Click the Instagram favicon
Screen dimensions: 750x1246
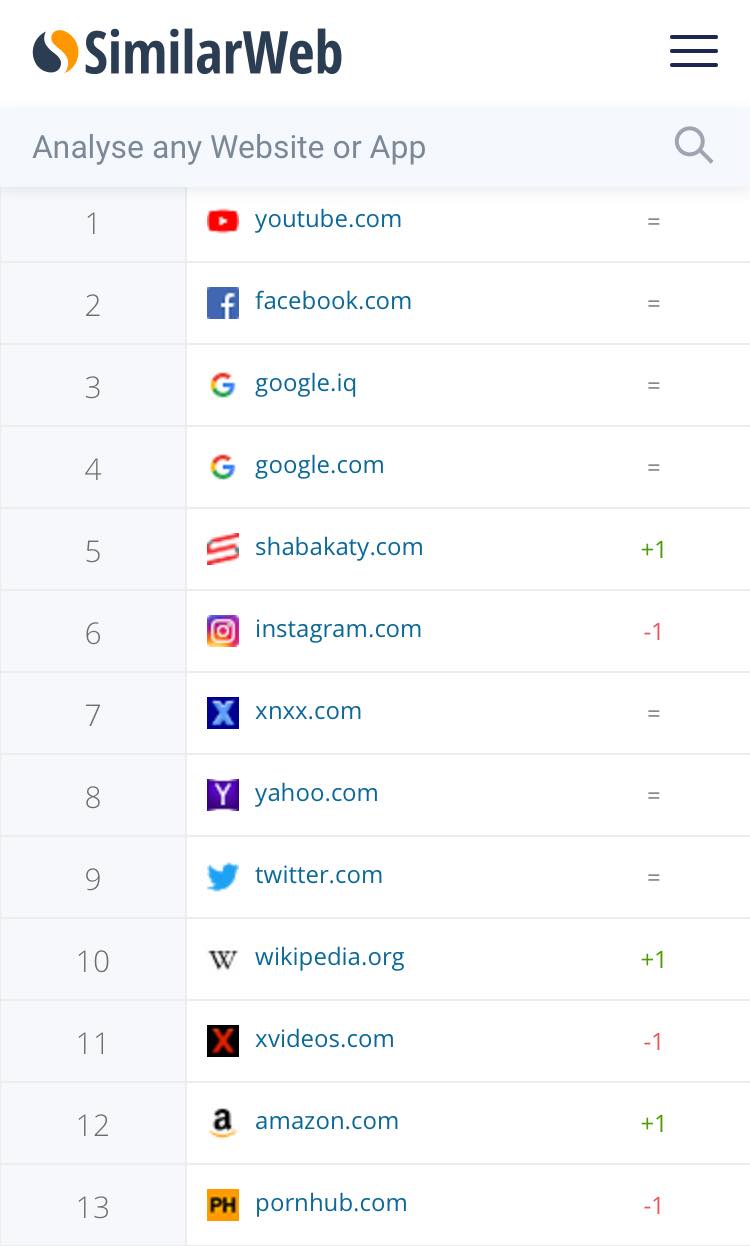click(x=223, y=631)
